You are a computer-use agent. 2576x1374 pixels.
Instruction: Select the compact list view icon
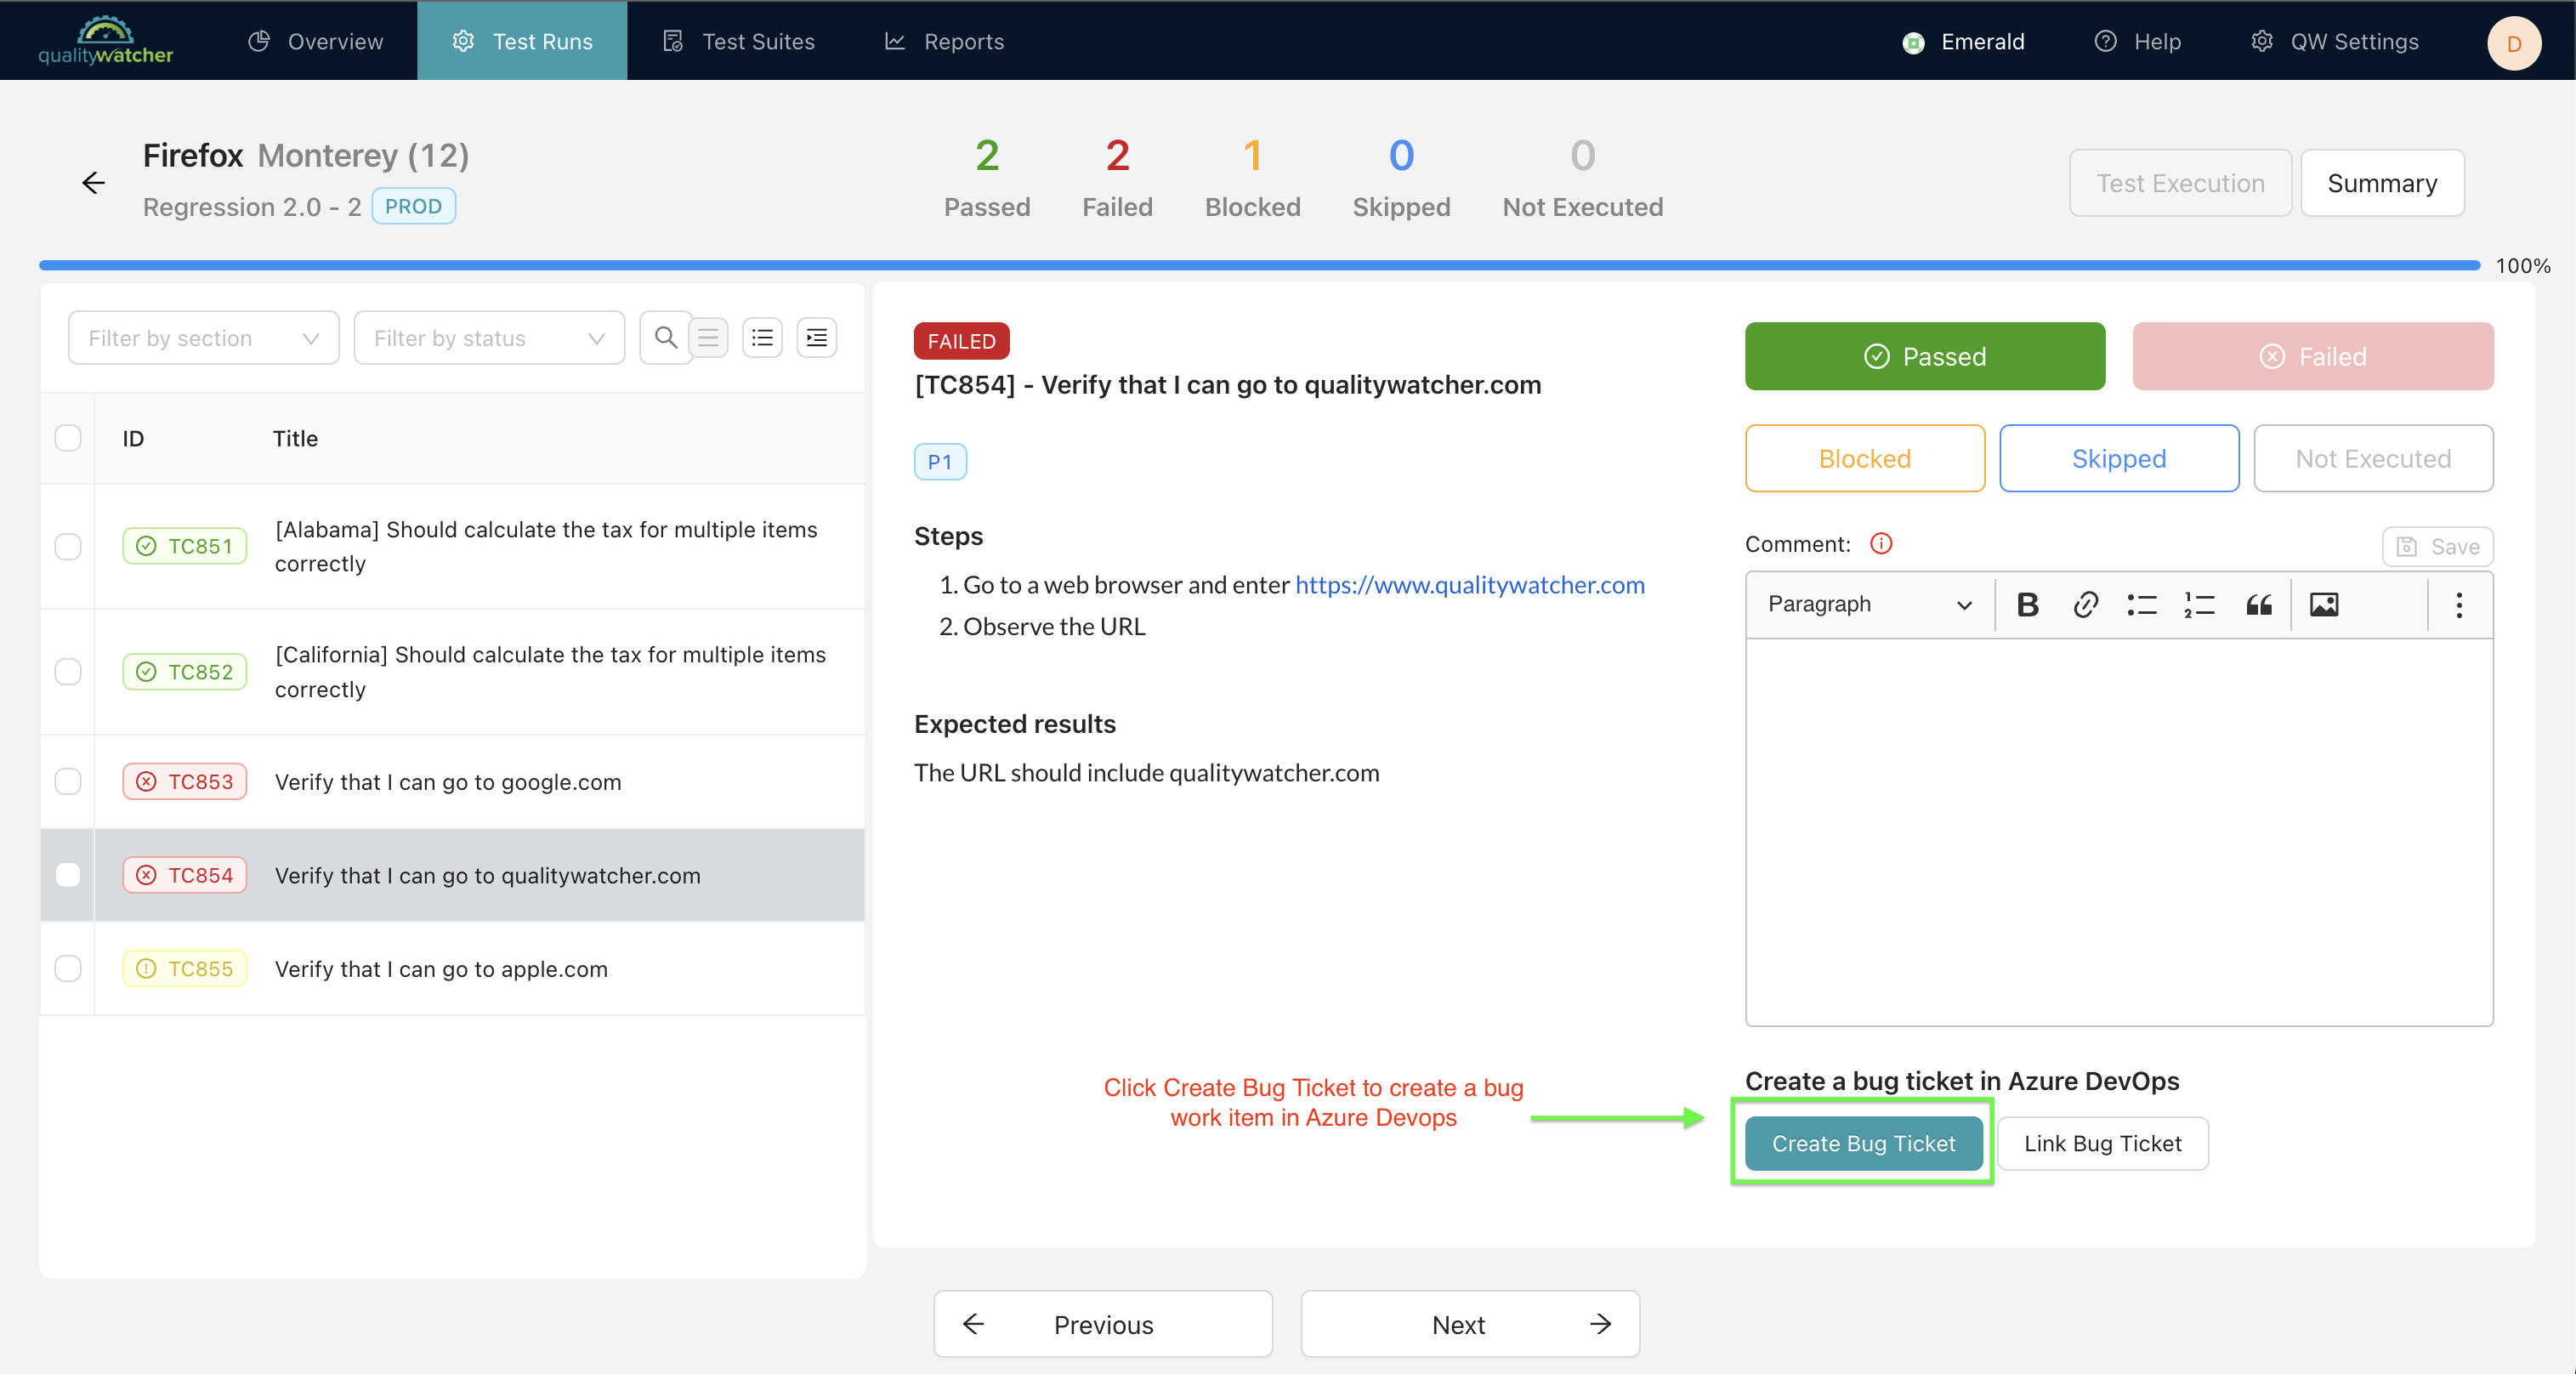[x=708, y=338]
